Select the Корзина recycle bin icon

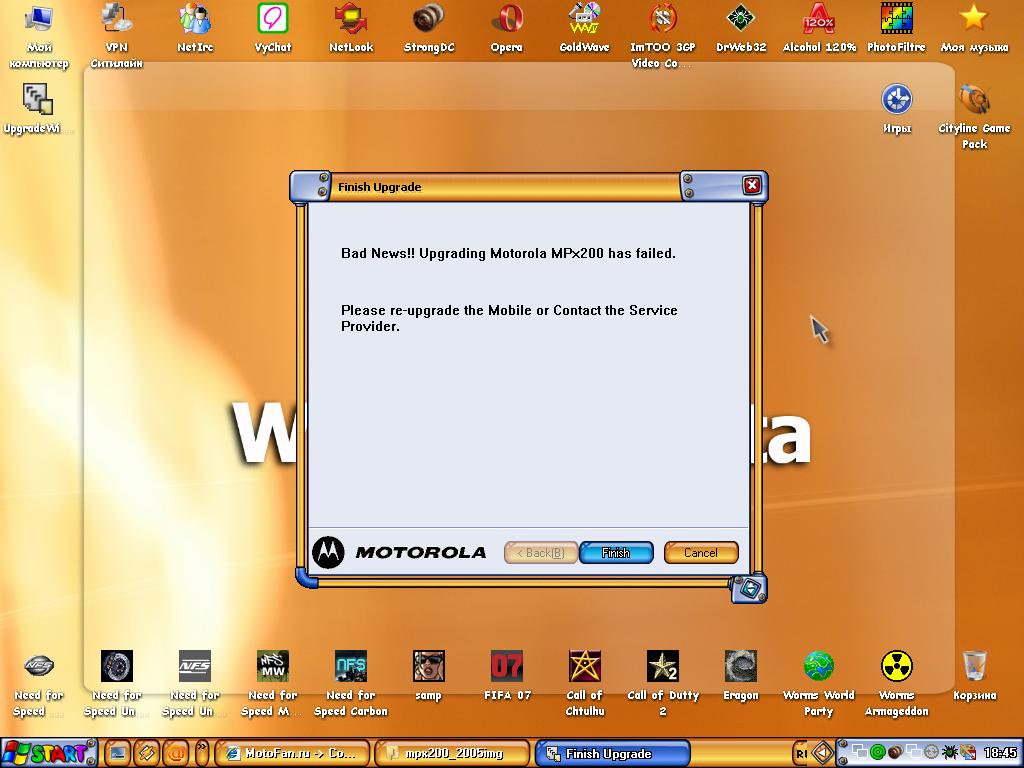coord(974,675)
